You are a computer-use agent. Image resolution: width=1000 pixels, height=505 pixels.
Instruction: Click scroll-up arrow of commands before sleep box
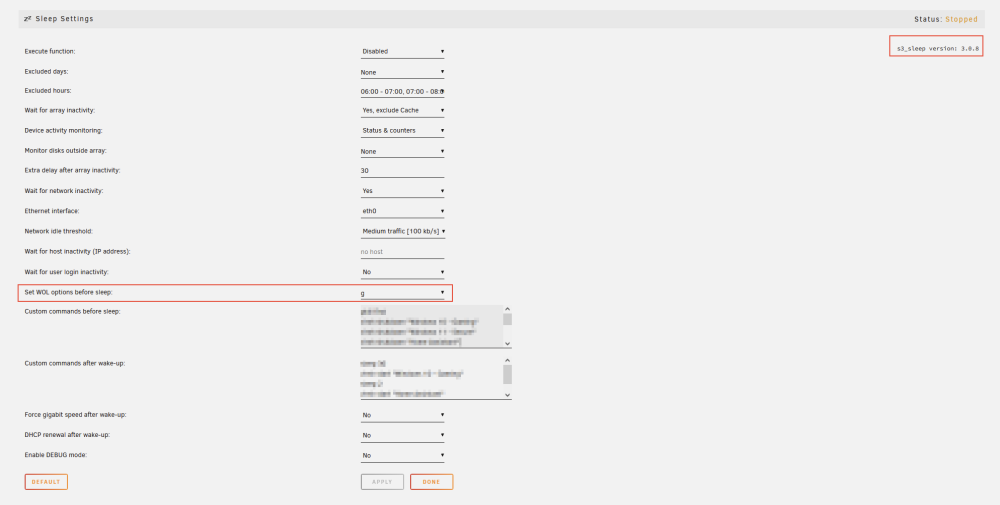tap(508, 309)
